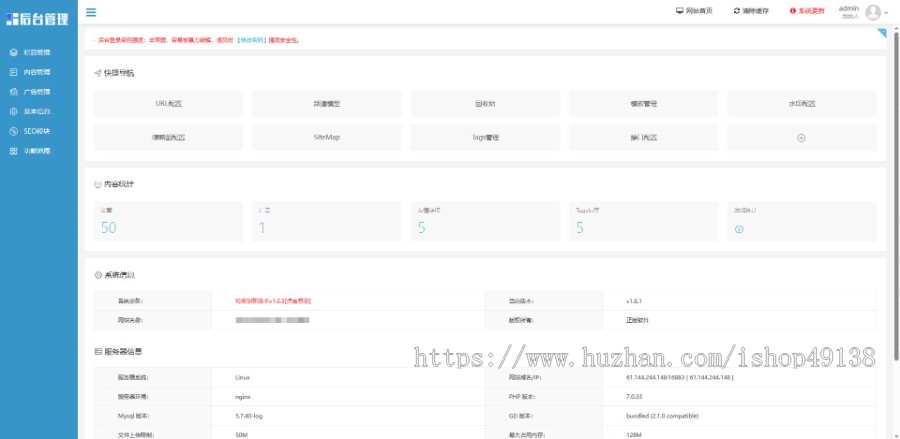
Task: Open URL配置 quick nav button
Action: [x=168, y=104]
